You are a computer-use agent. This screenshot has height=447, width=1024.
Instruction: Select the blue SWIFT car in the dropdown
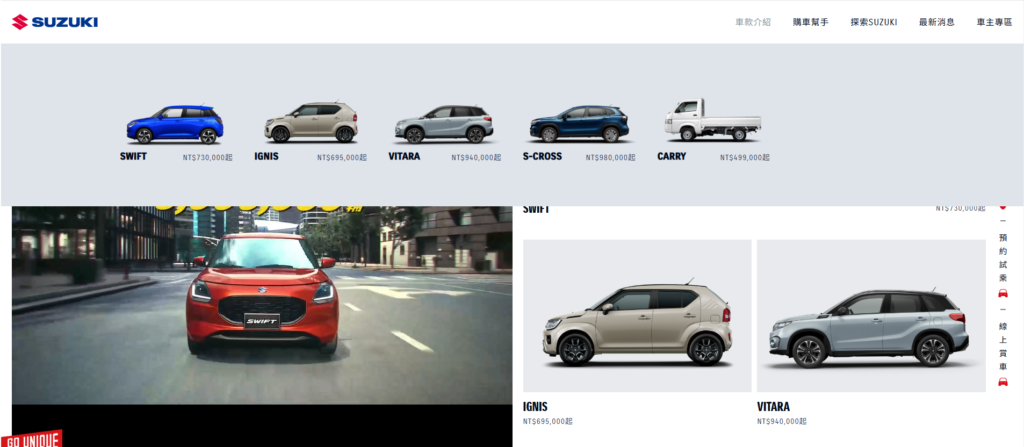pos(175,125)
